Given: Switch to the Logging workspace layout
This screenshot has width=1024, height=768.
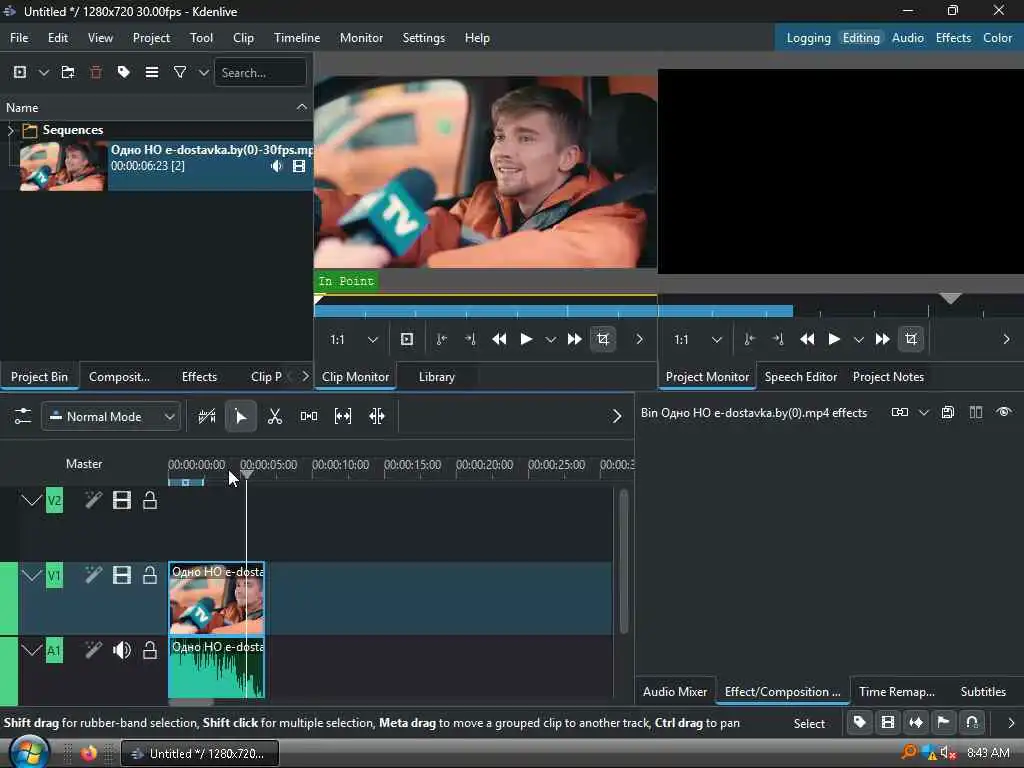Looking at the screenshot, I should [x=808, y=38].
